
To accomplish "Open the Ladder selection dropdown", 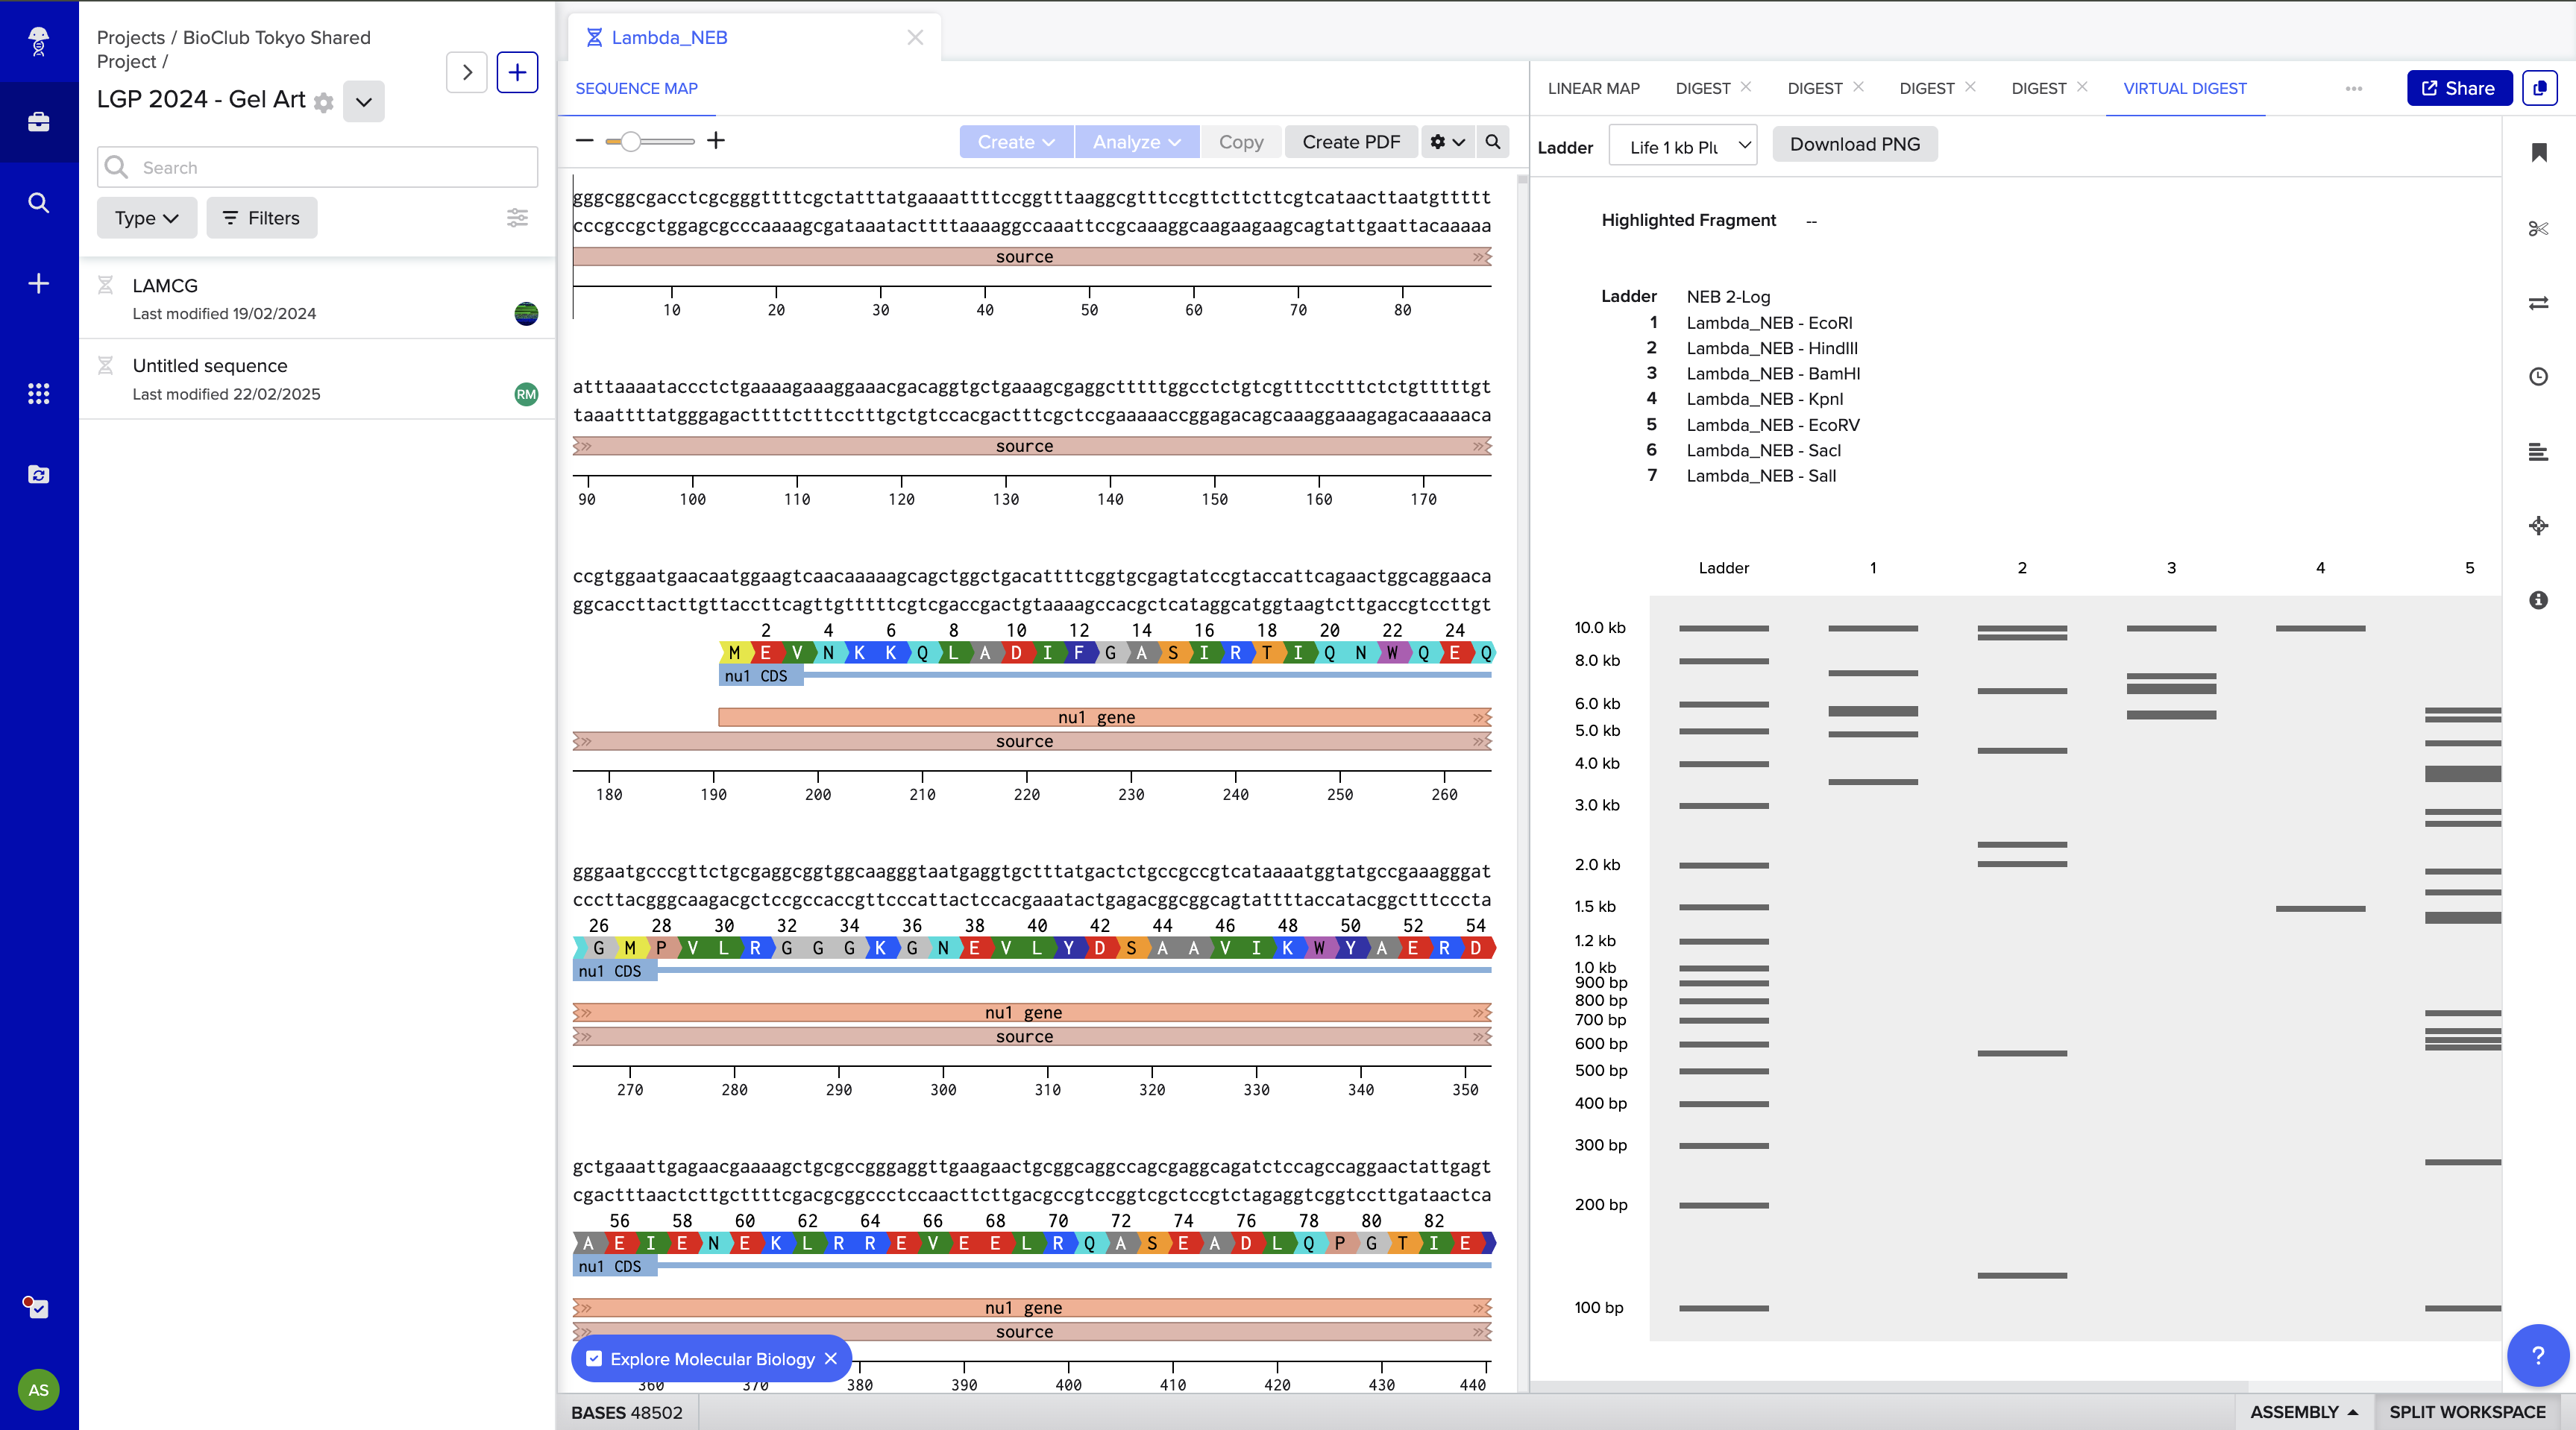I will tap(1682, 146).
